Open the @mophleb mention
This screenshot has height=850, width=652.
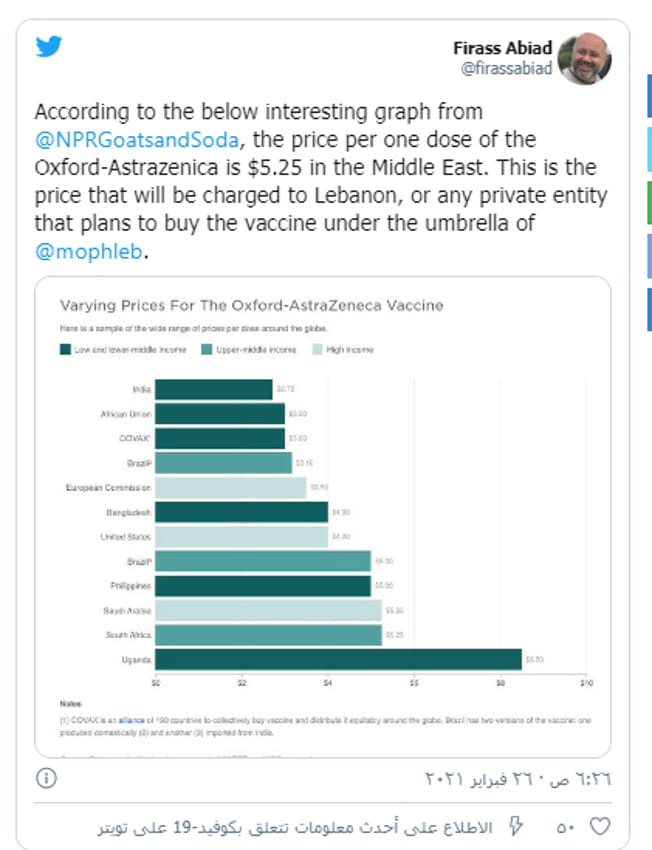[88, 252]
